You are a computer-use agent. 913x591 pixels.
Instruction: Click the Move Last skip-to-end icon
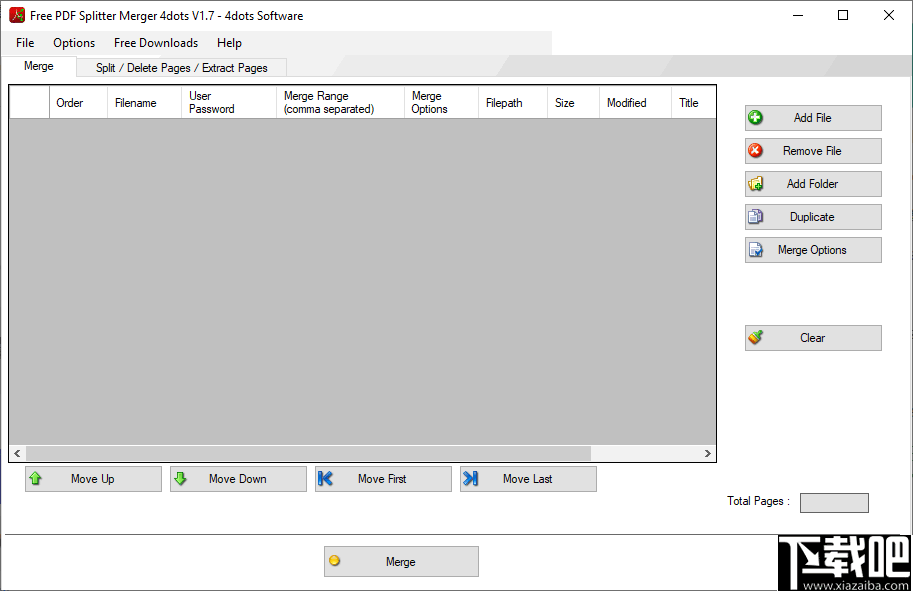point(472,479)
